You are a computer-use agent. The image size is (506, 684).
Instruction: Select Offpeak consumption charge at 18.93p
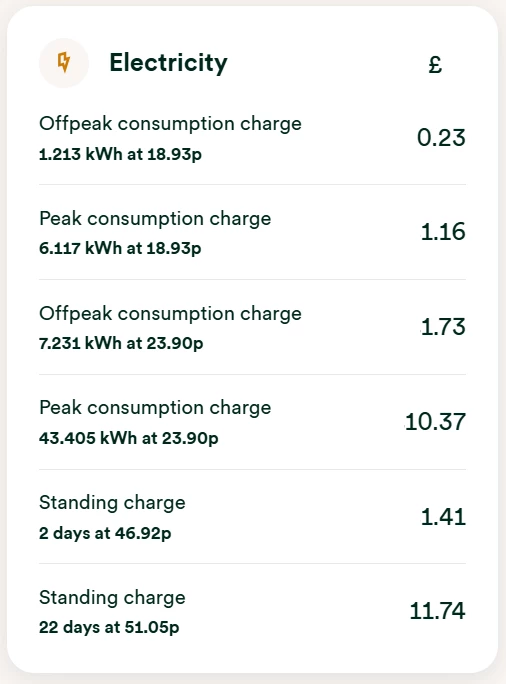(252, 138)
